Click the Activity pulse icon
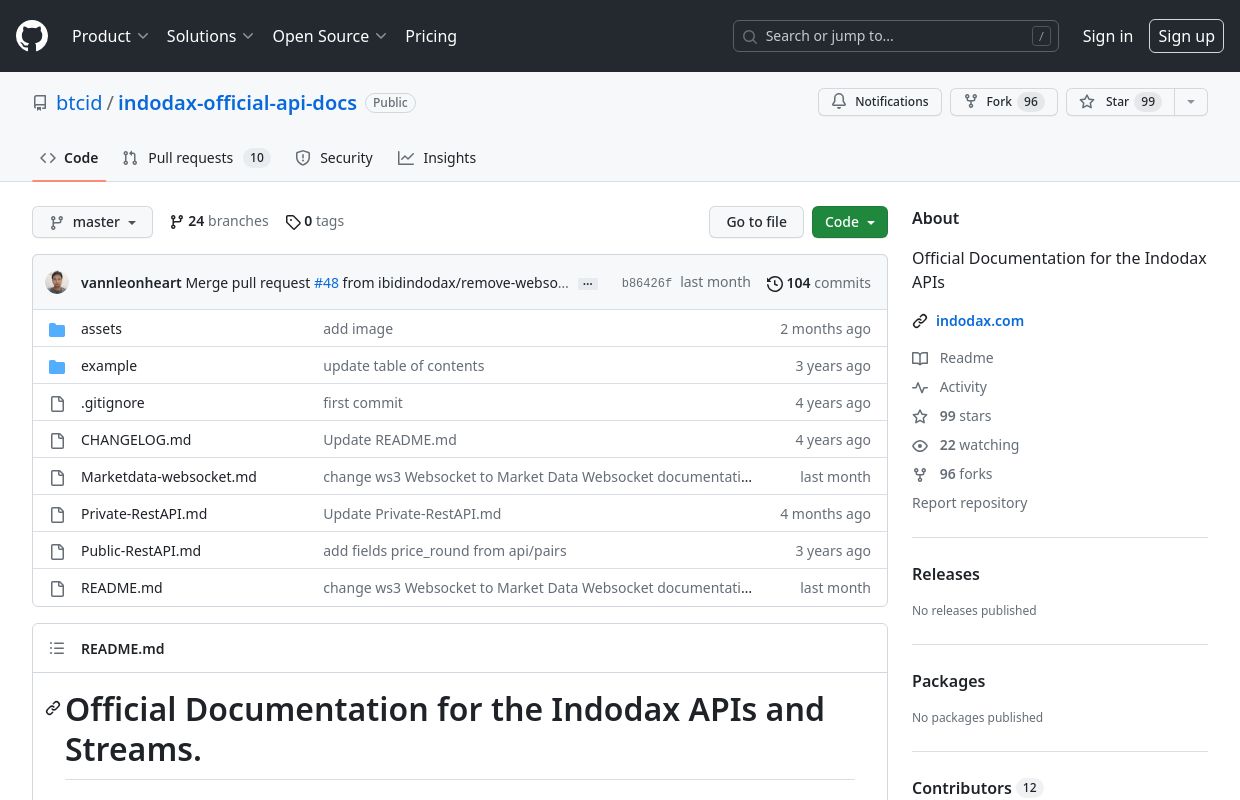Screen dimensions: 1240x800 [920, 387]
